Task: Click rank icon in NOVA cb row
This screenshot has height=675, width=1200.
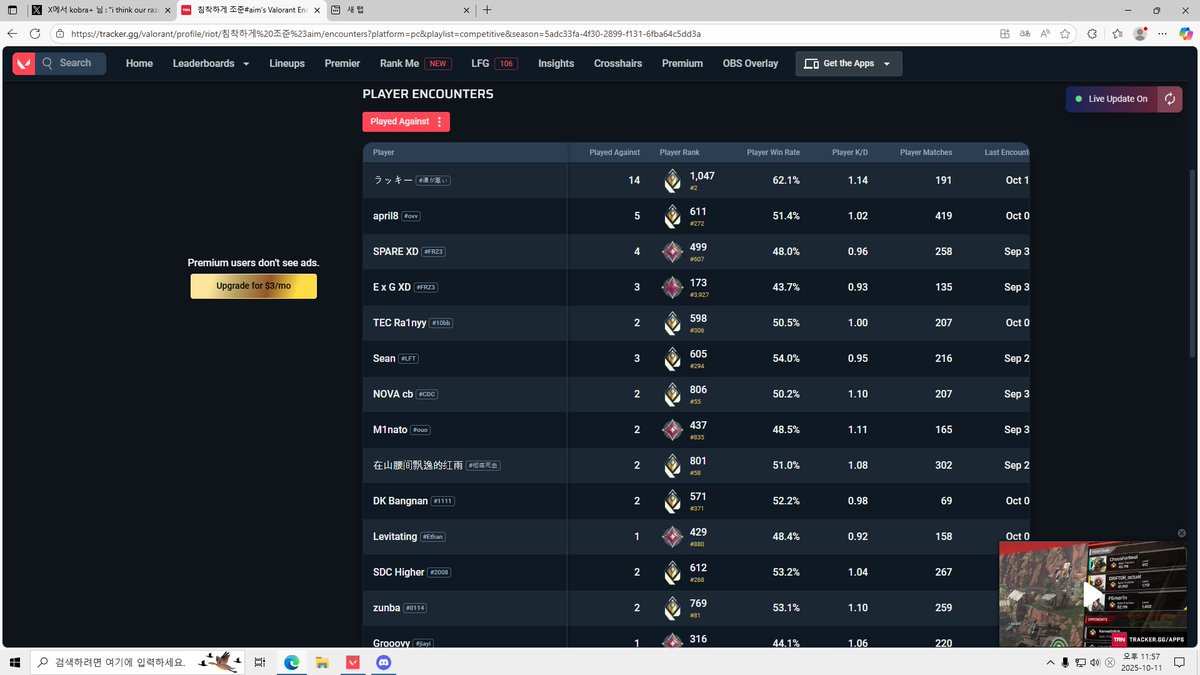Action: click(x=673, y=394)
